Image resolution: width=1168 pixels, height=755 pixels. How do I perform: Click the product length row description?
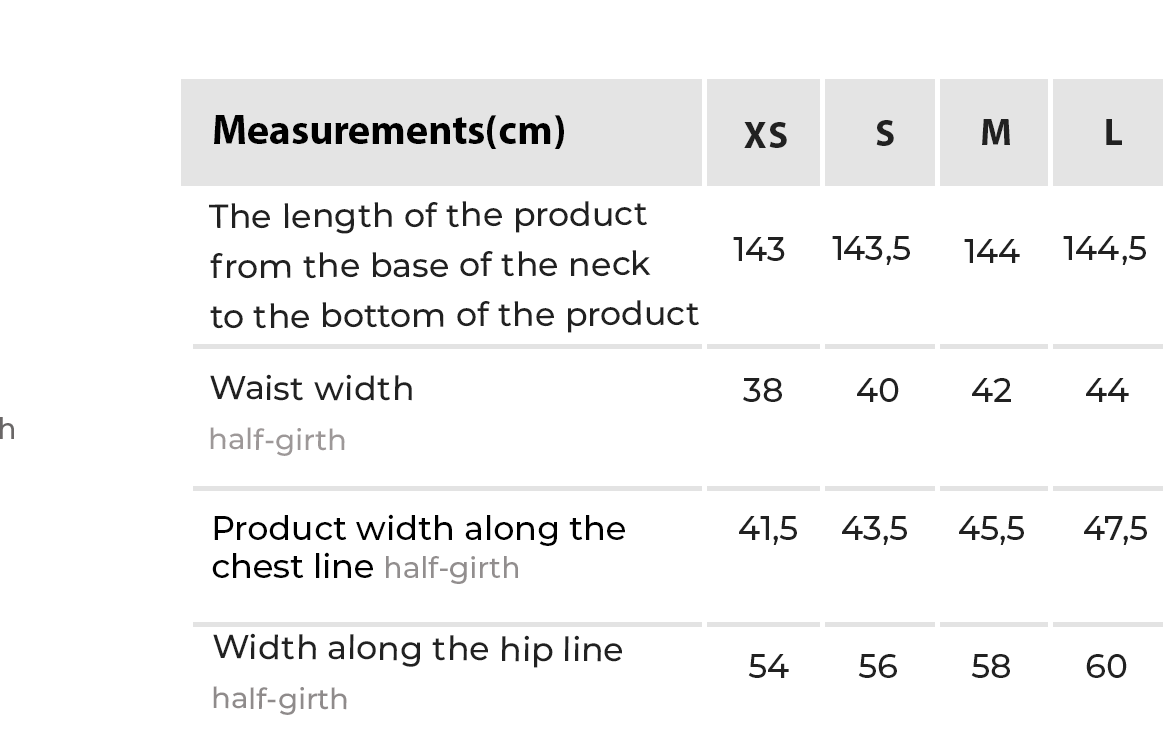pos(454,266)
